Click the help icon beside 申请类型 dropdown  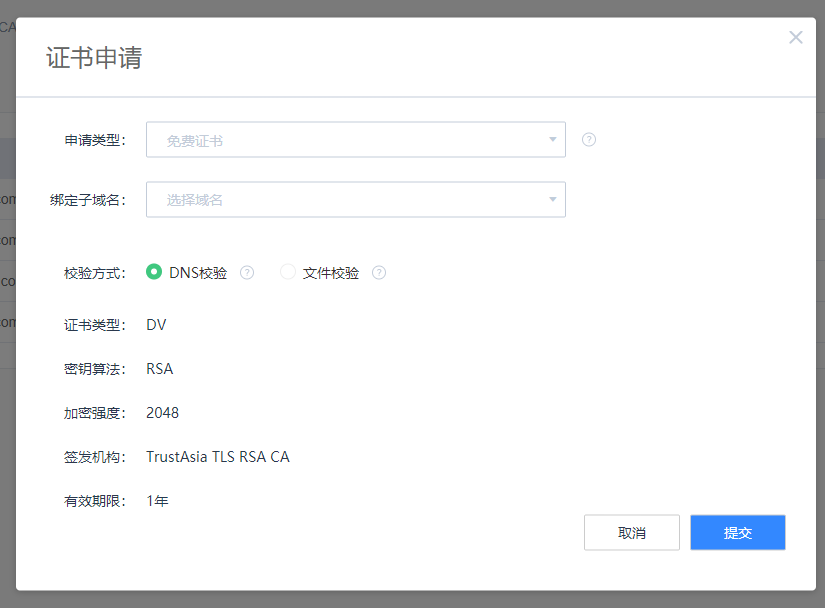click(588, 139)
